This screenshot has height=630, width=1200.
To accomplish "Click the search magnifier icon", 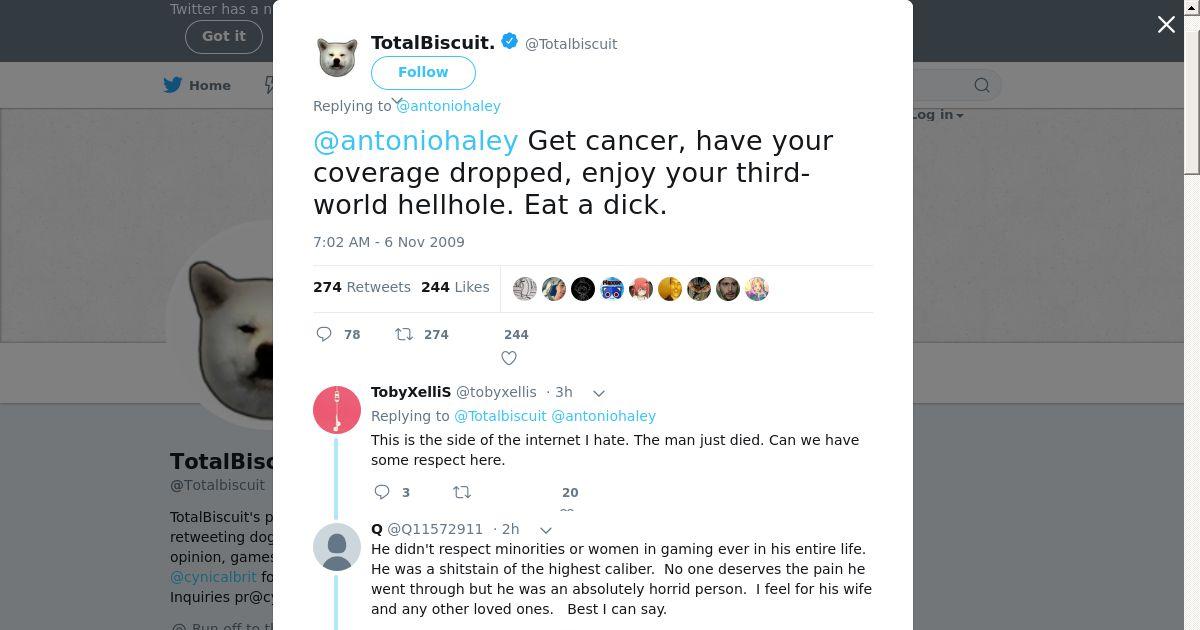I will [982, 85].
